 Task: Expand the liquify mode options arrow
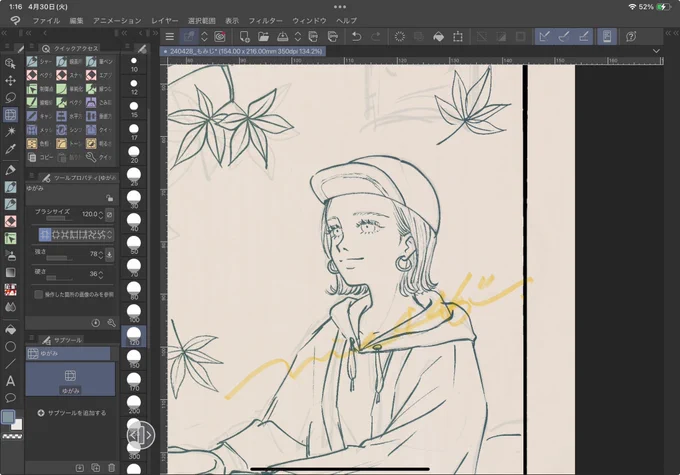[x=110, y=235]
